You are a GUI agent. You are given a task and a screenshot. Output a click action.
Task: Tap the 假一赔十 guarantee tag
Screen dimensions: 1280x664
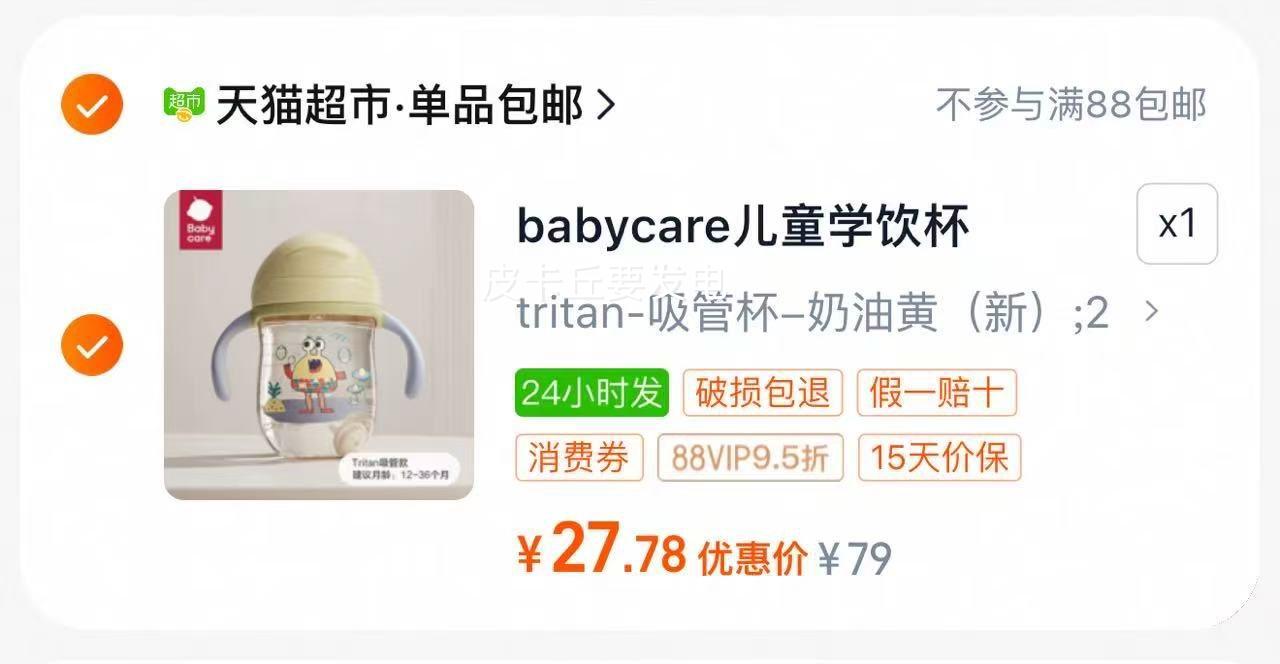coord(937,393)
